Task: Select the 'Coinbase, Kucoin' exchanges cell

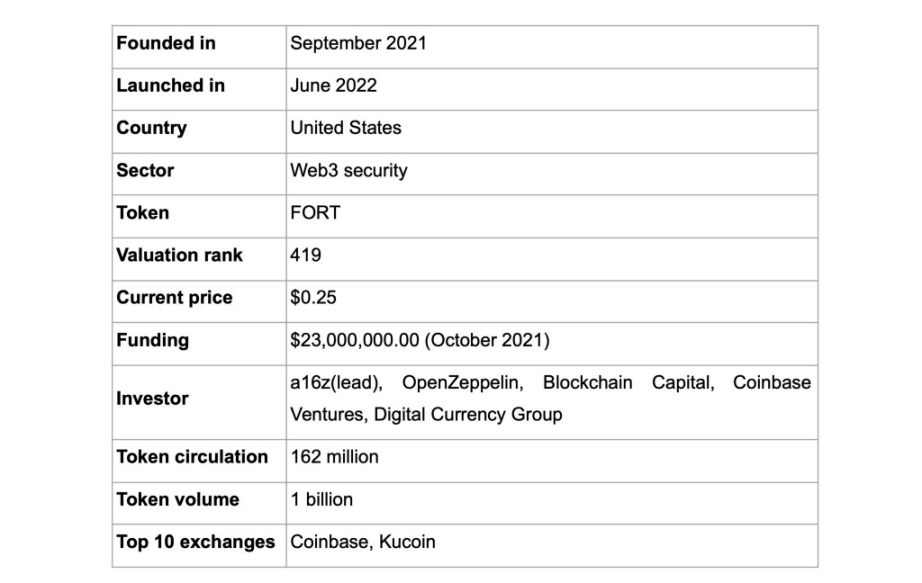Action: point(552,546)
